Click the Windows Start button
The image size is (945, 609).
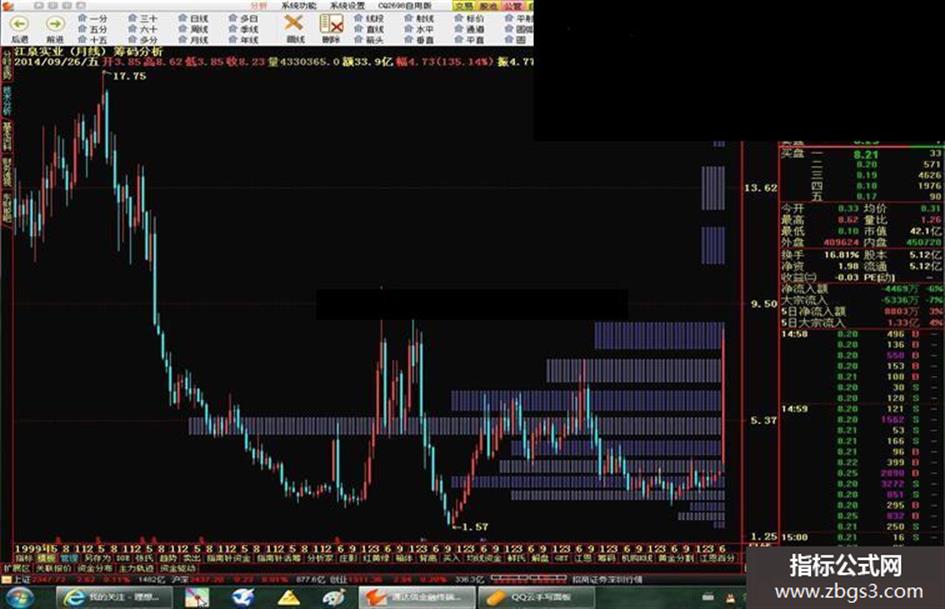(x=20, y=597)
